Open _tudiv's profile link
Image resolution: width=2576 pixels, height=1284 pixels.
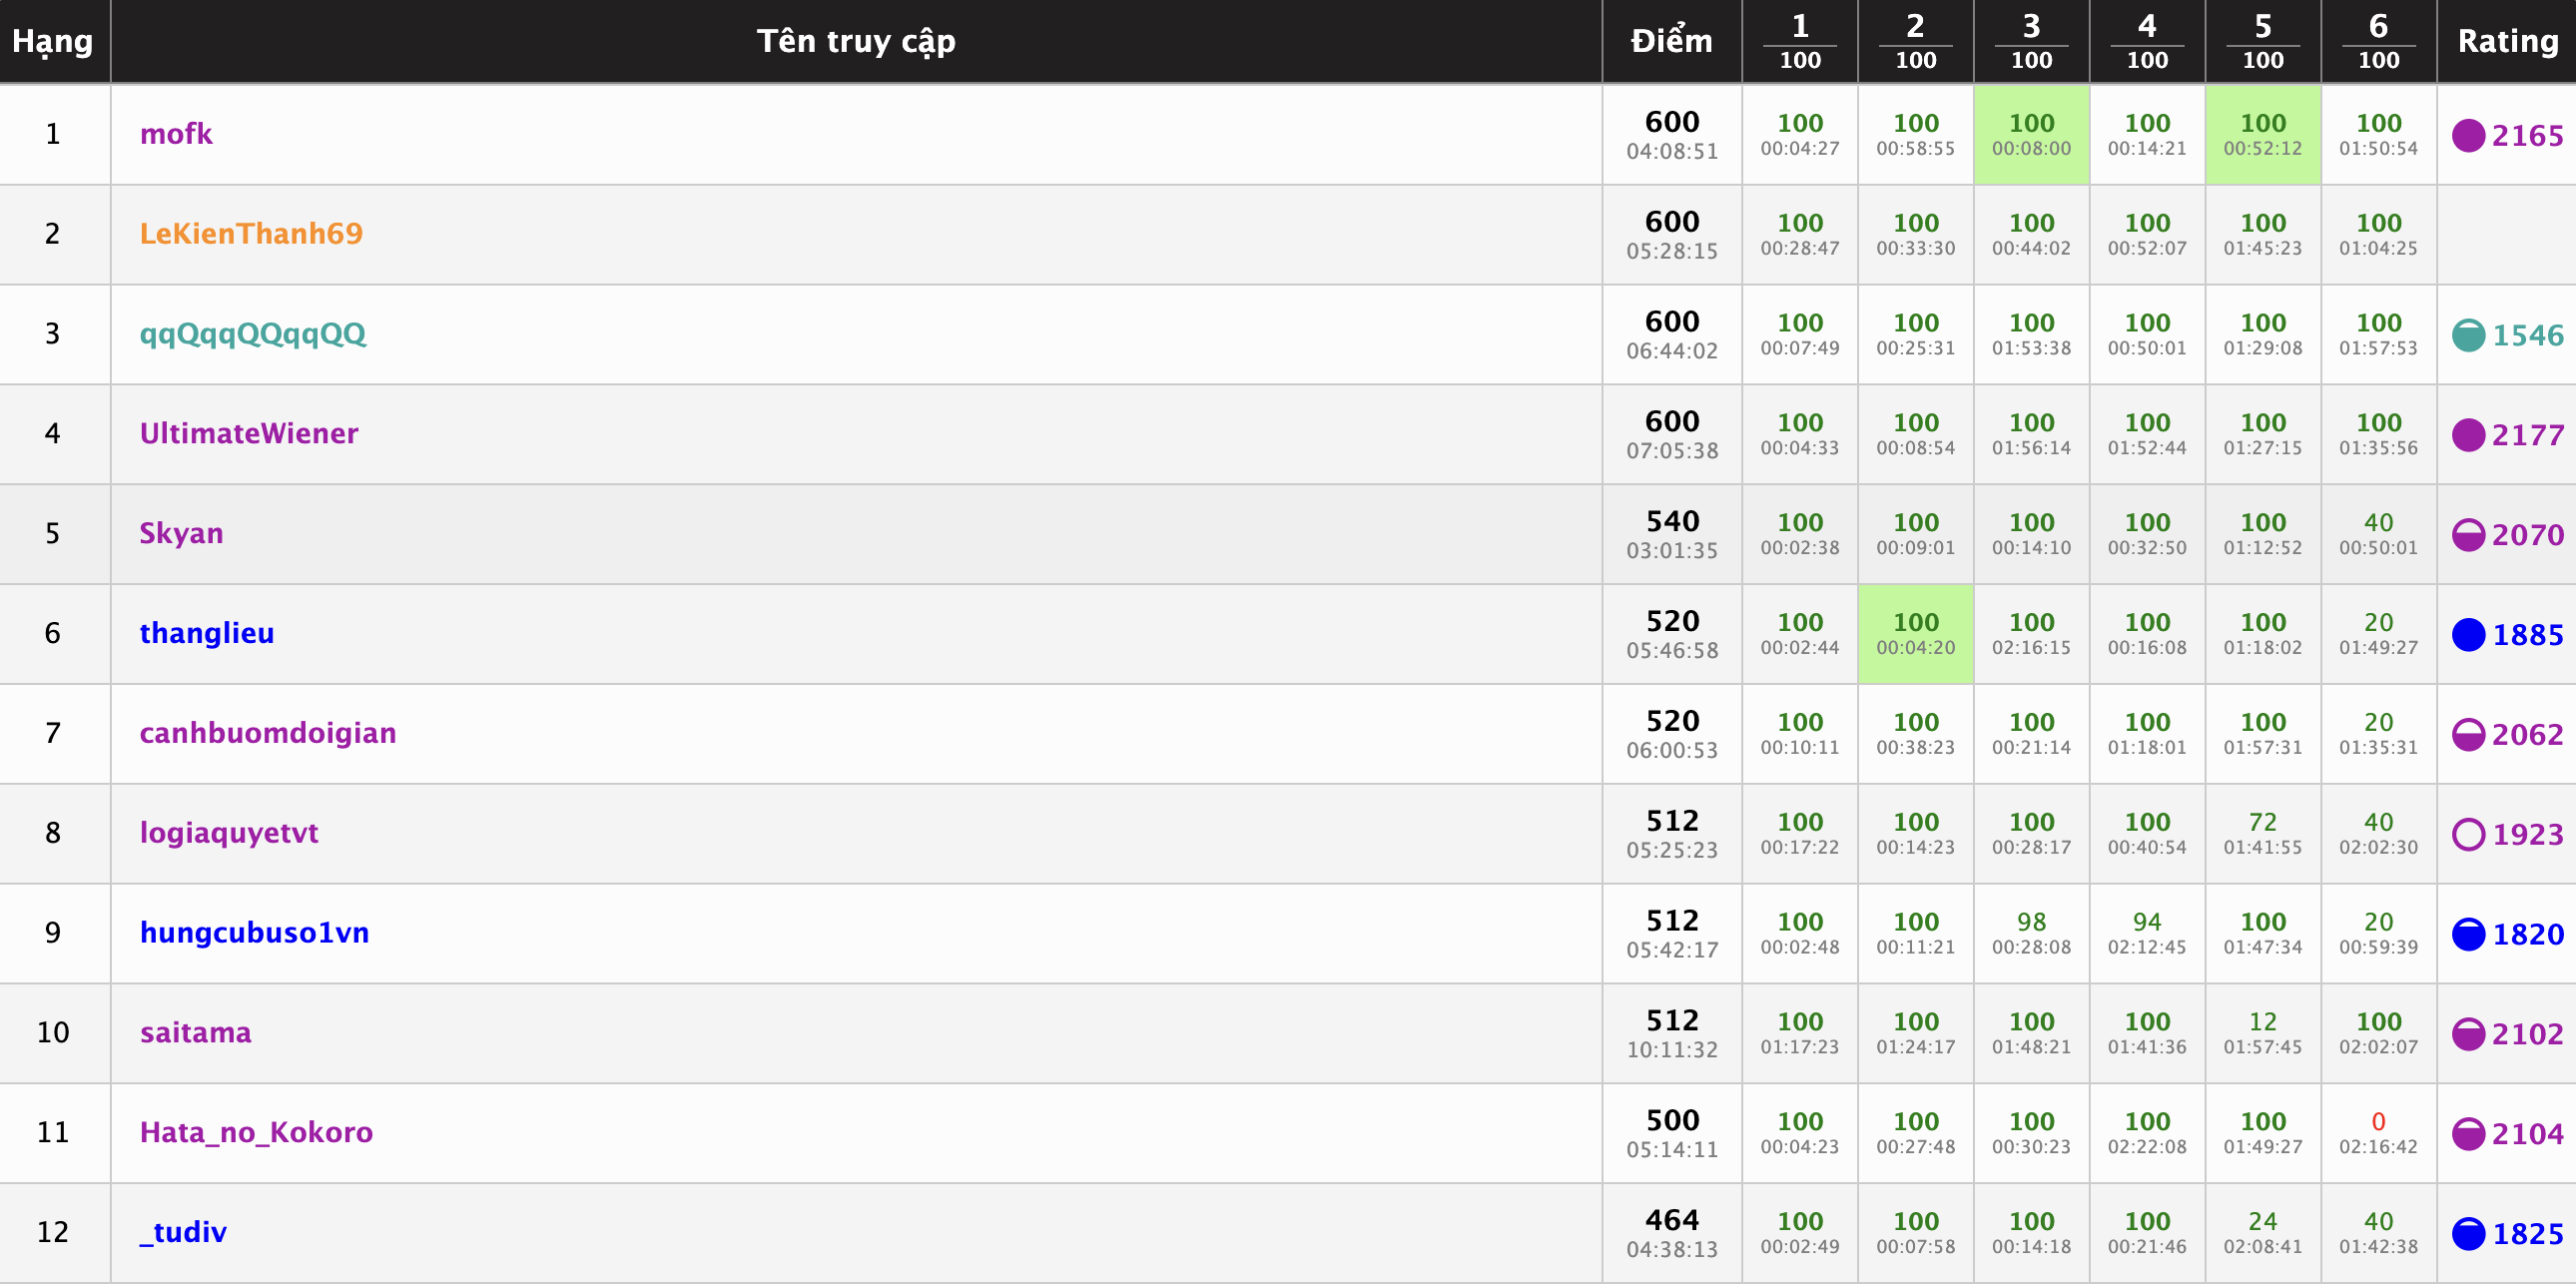[183, 1233]
